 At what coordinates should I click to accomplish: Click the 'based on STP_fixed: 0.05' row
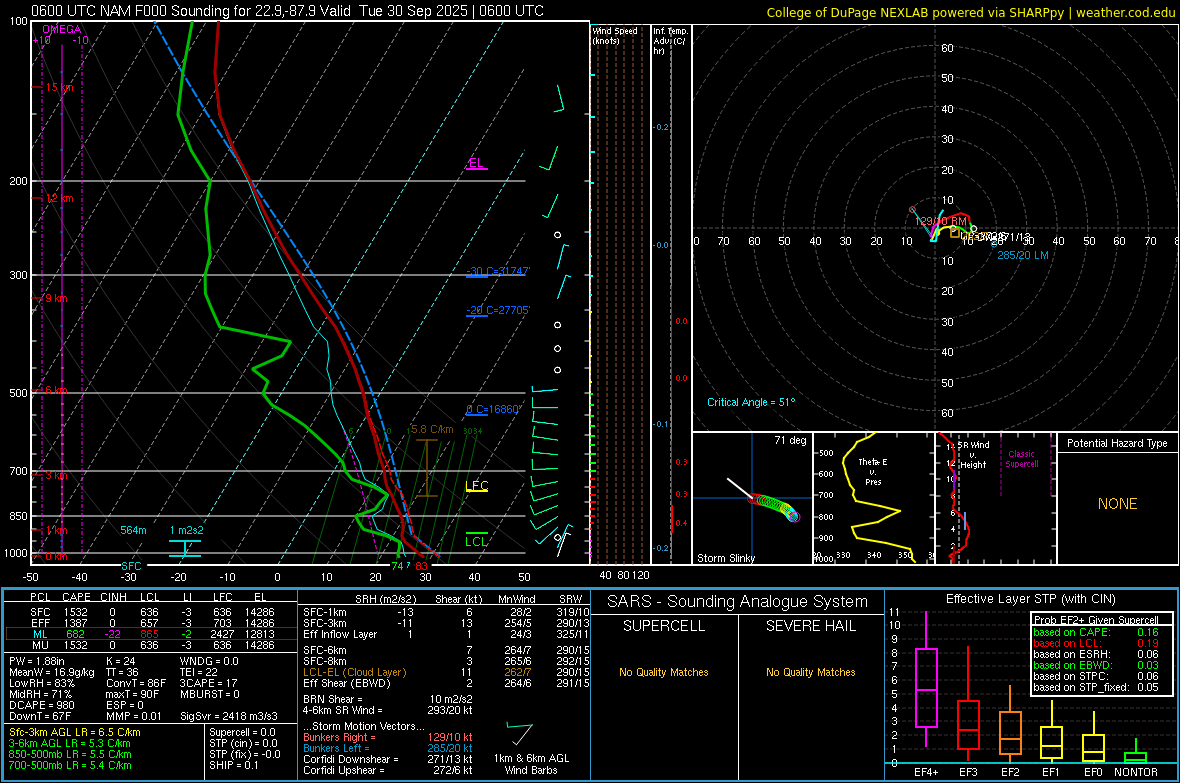click(1096, 687)
